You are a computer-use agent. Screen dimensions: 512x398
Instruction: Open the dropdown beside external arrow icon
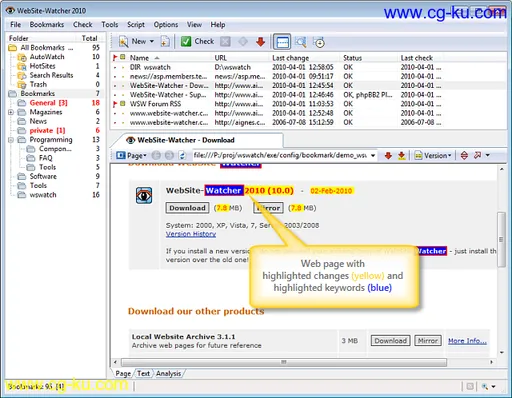coord(488,156)
